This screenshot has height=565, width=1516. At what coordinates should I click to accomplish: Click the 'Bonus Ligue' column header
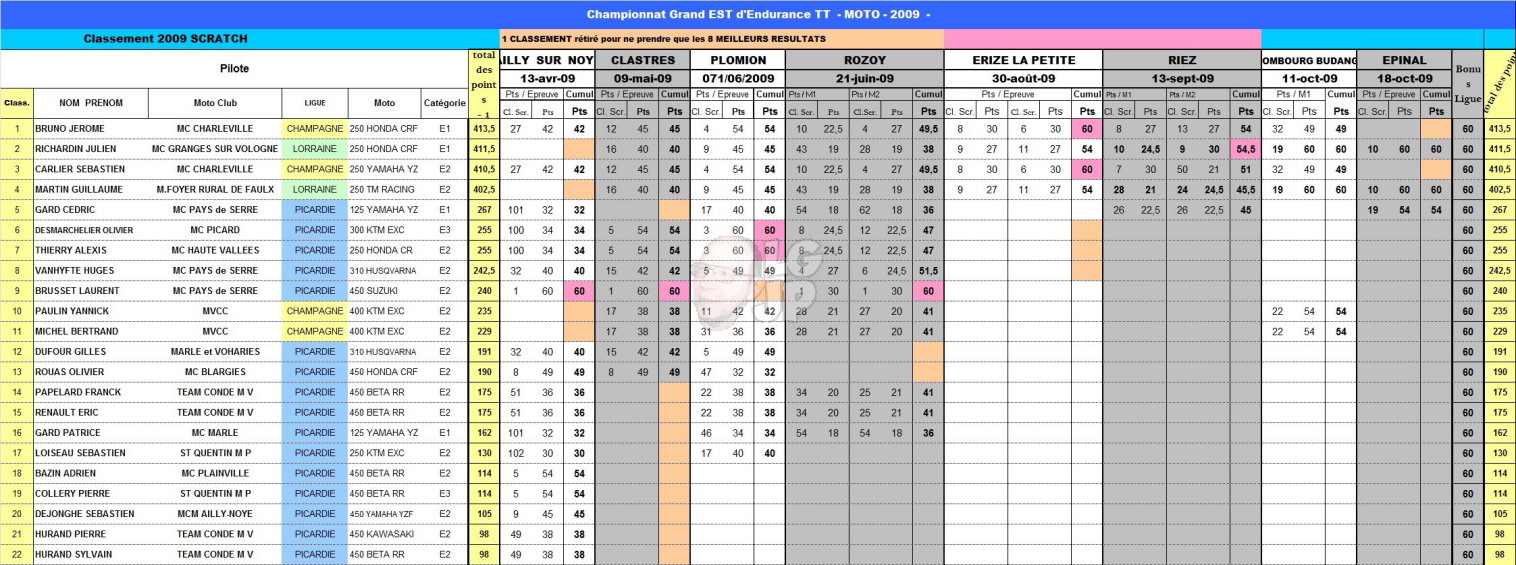(1468, 84)
